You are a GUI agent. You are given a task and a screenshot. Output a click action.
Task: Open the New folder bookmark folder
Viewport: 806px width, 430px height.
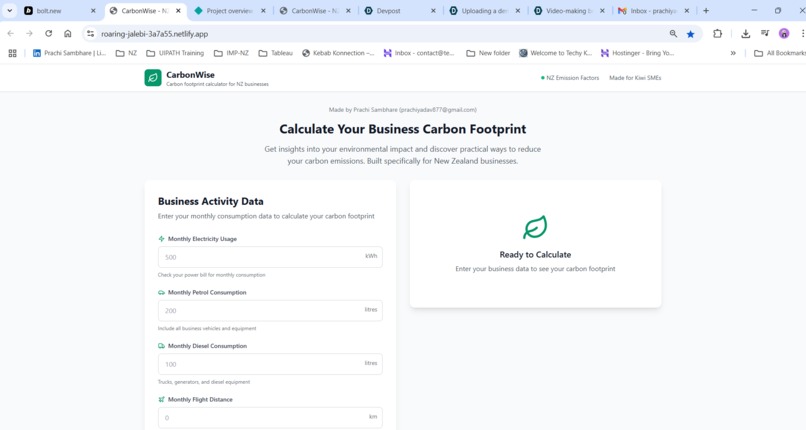pyautogui.click(x=488, y=53)
